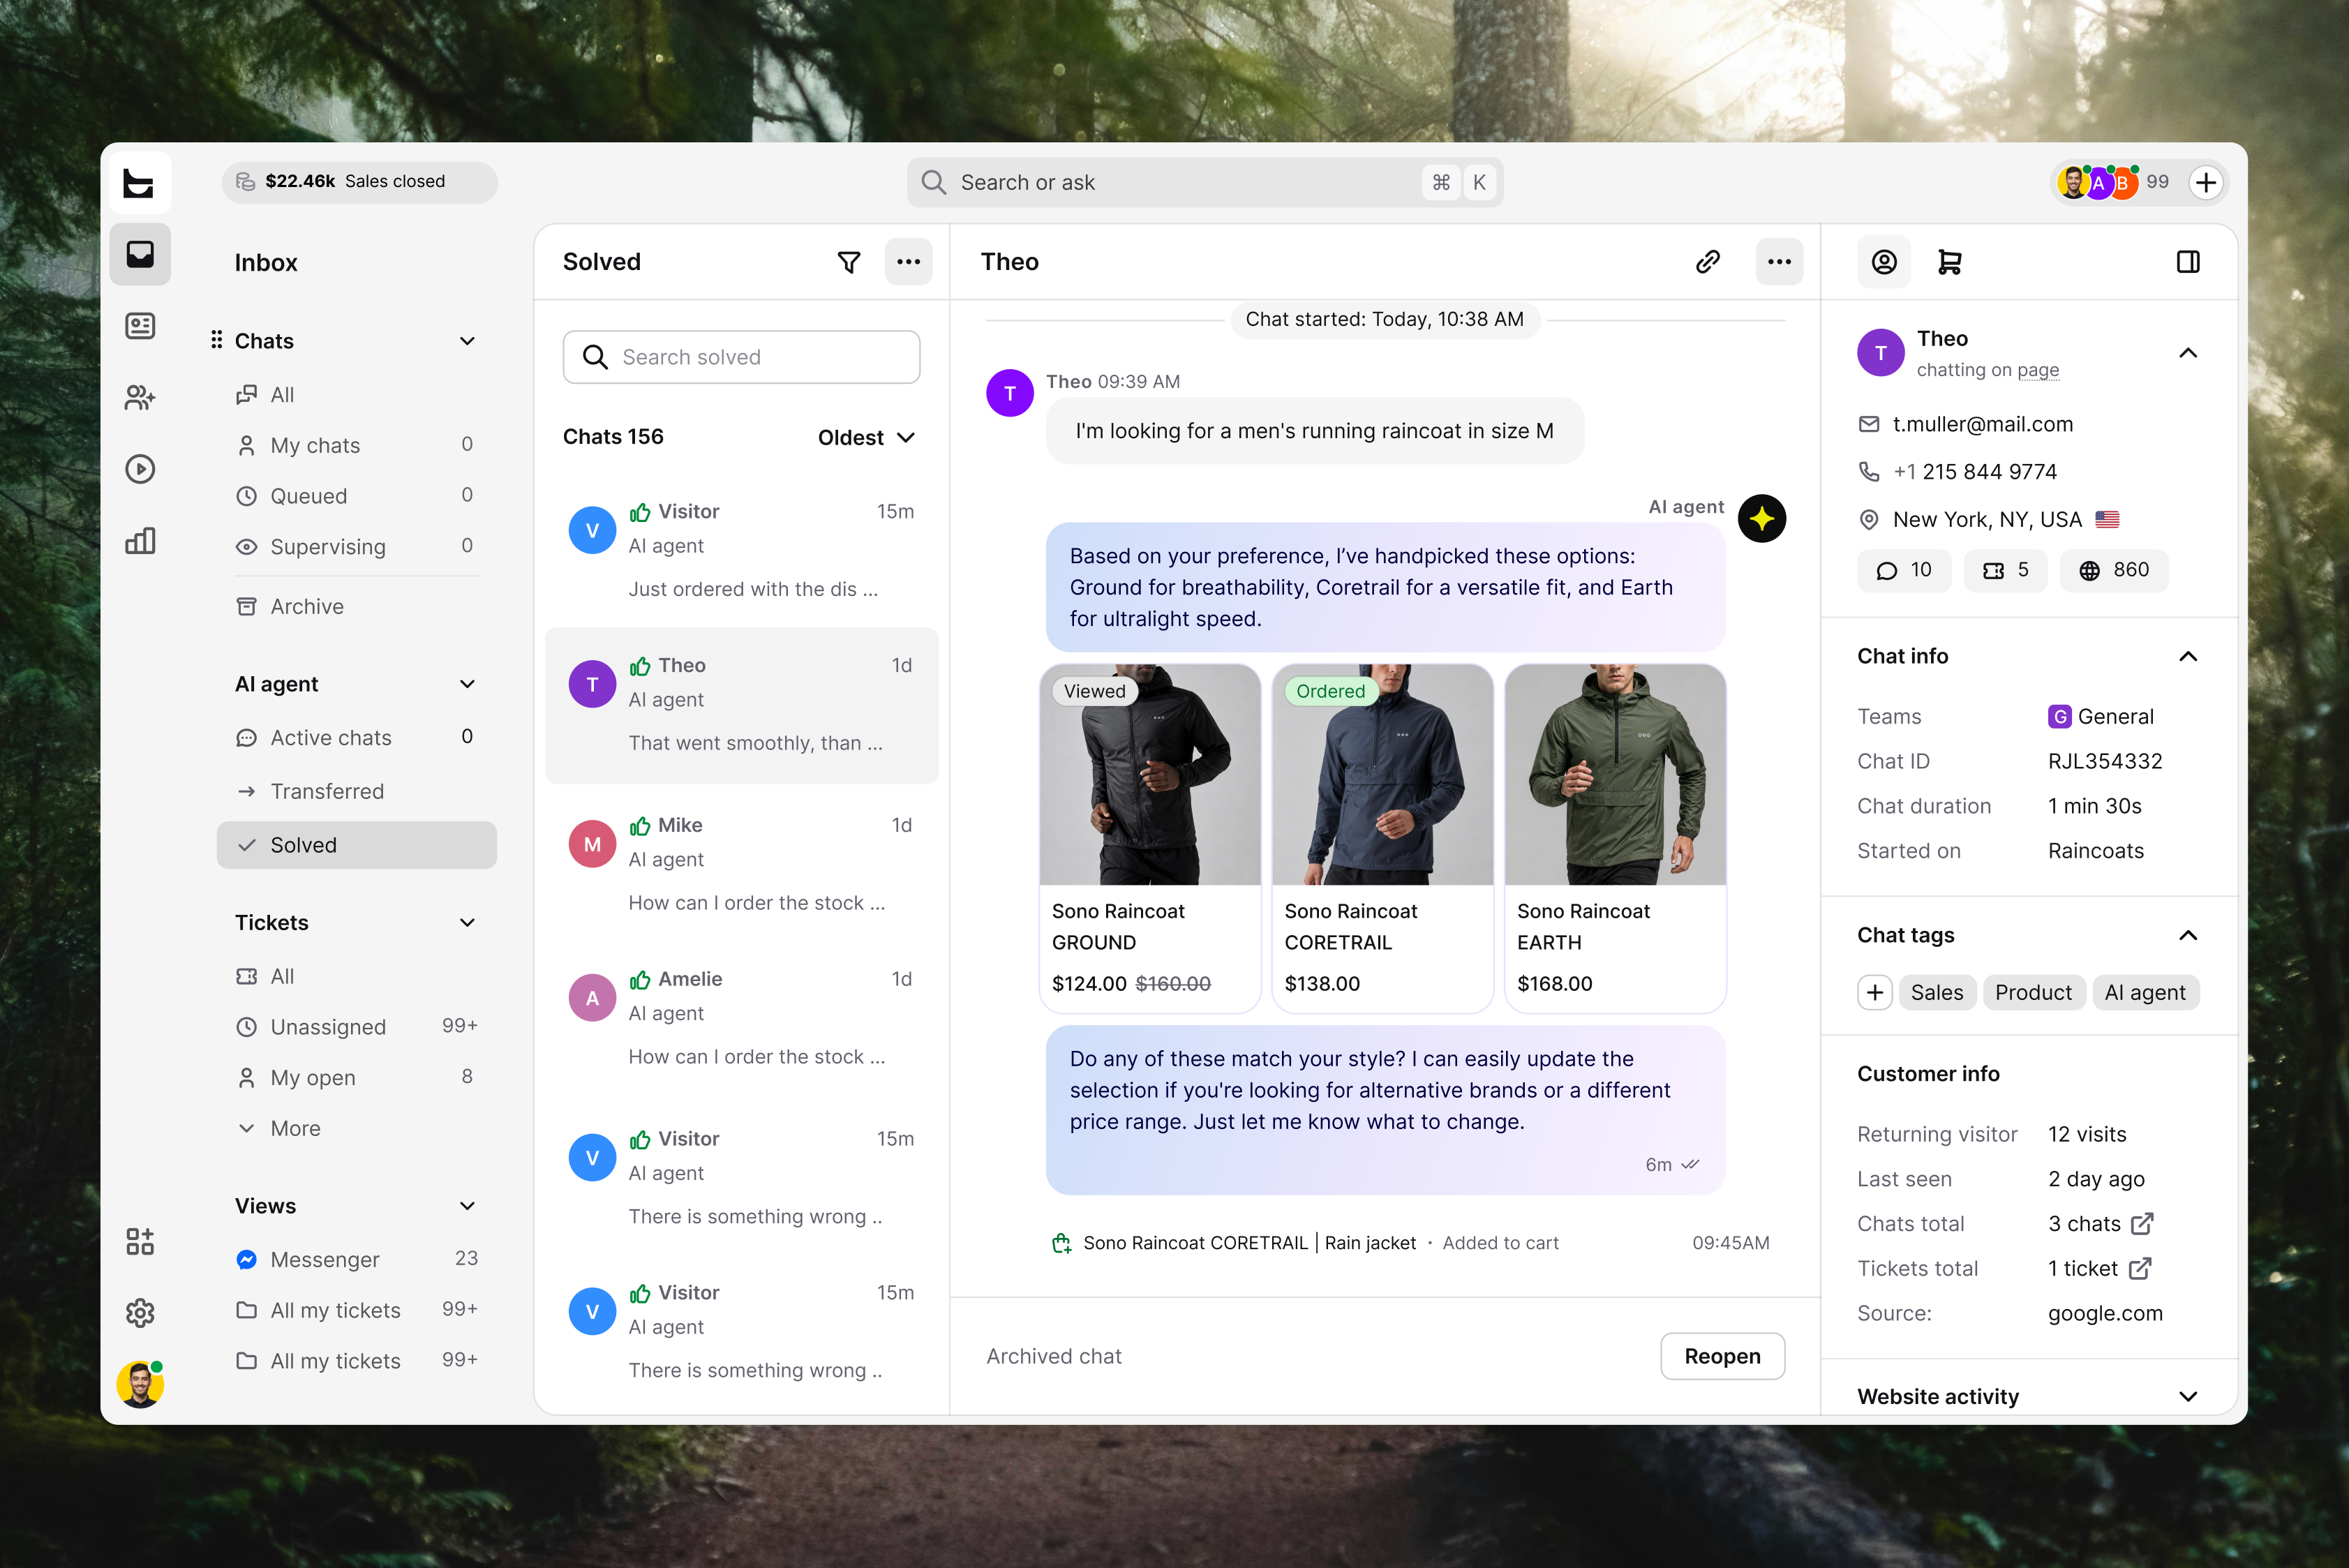Collapse the Chat info section

pos(2188,656)
